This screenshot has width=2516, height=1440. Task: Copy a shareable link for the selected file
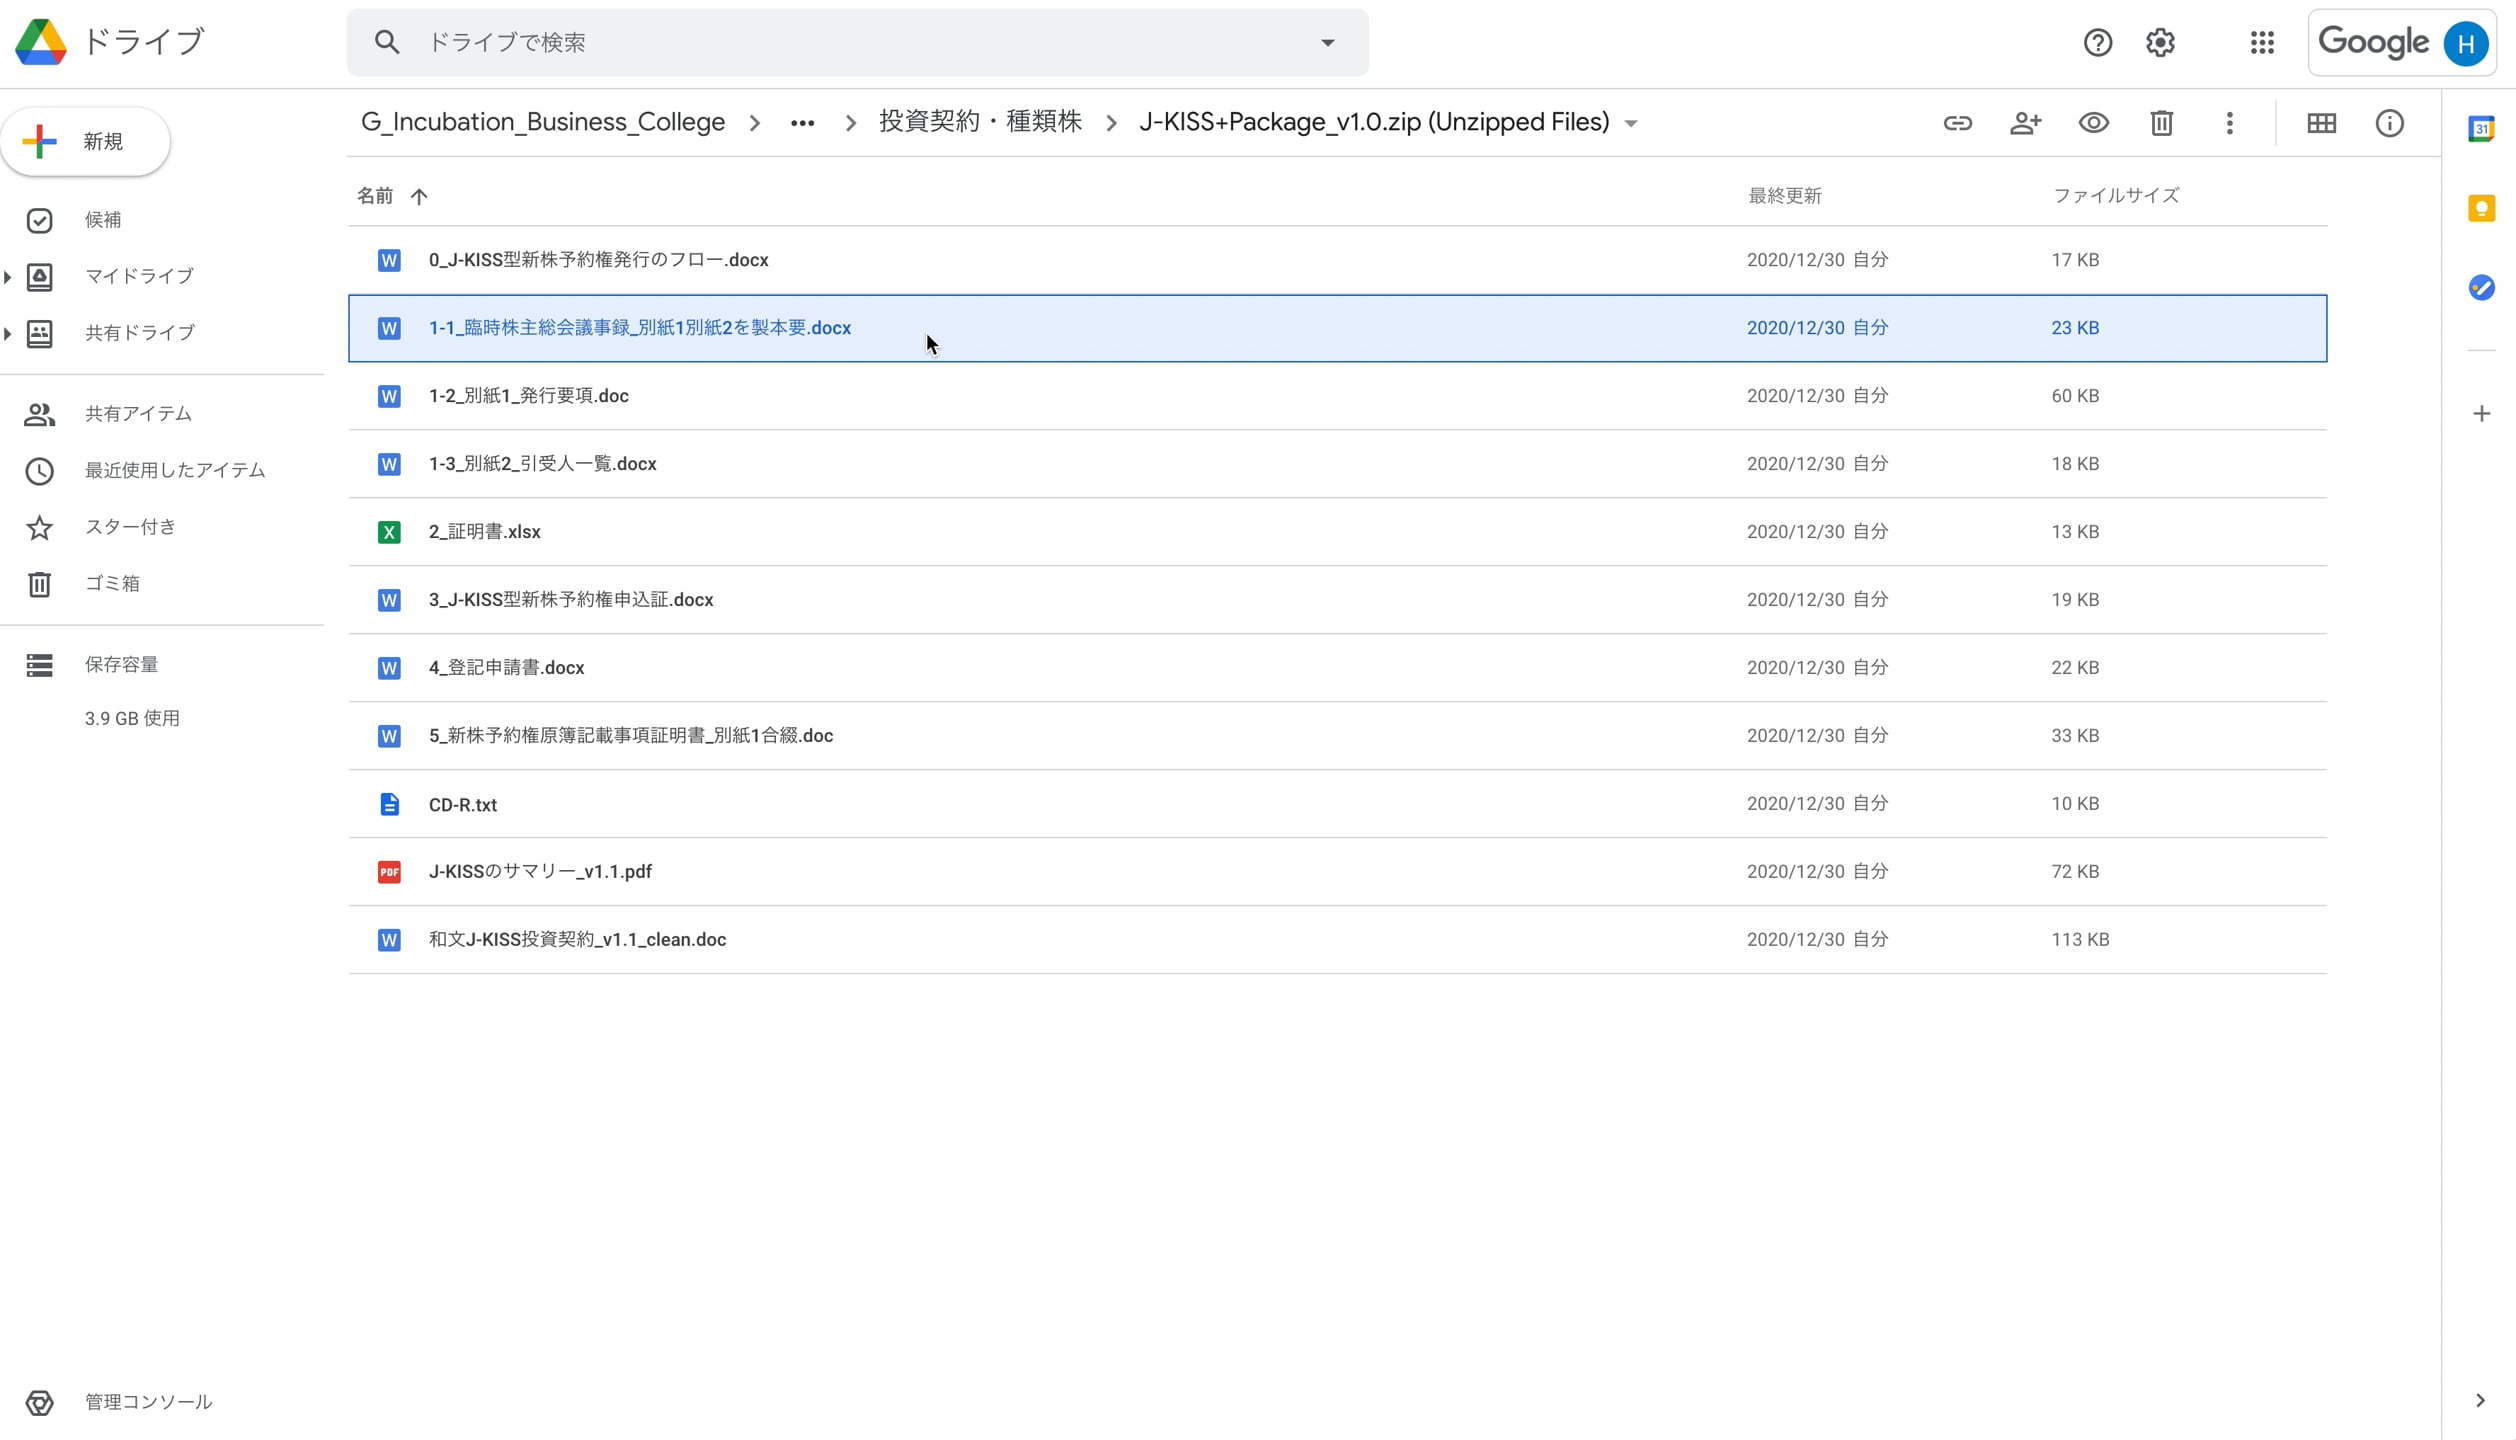1958,122
